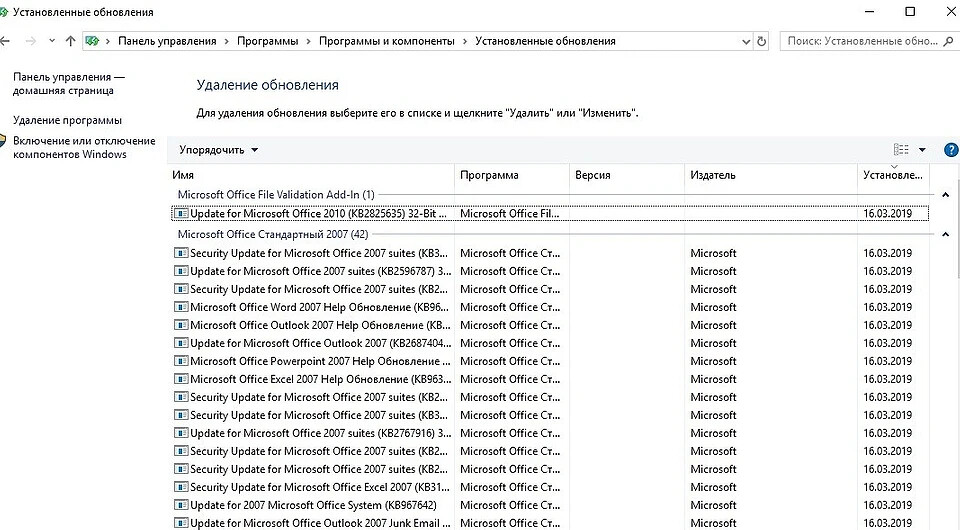Click the Control Panel icon in address bar
The height and width of the screenshot is (530, 960).
[94, 42]
